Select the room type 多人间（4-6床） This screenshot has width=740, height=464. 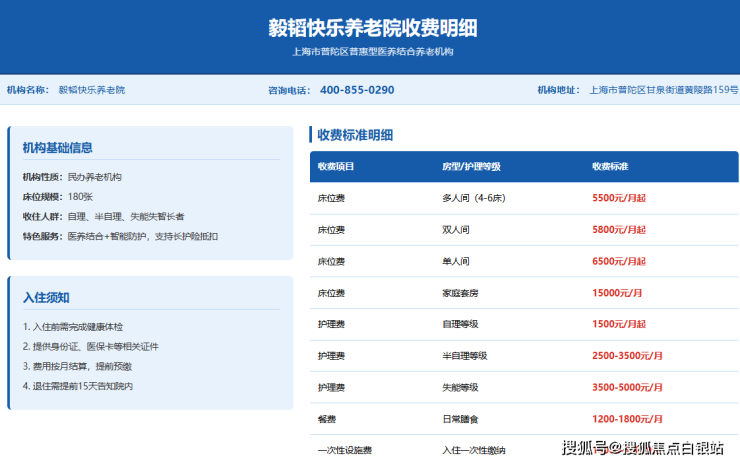(x=474, y=198)
